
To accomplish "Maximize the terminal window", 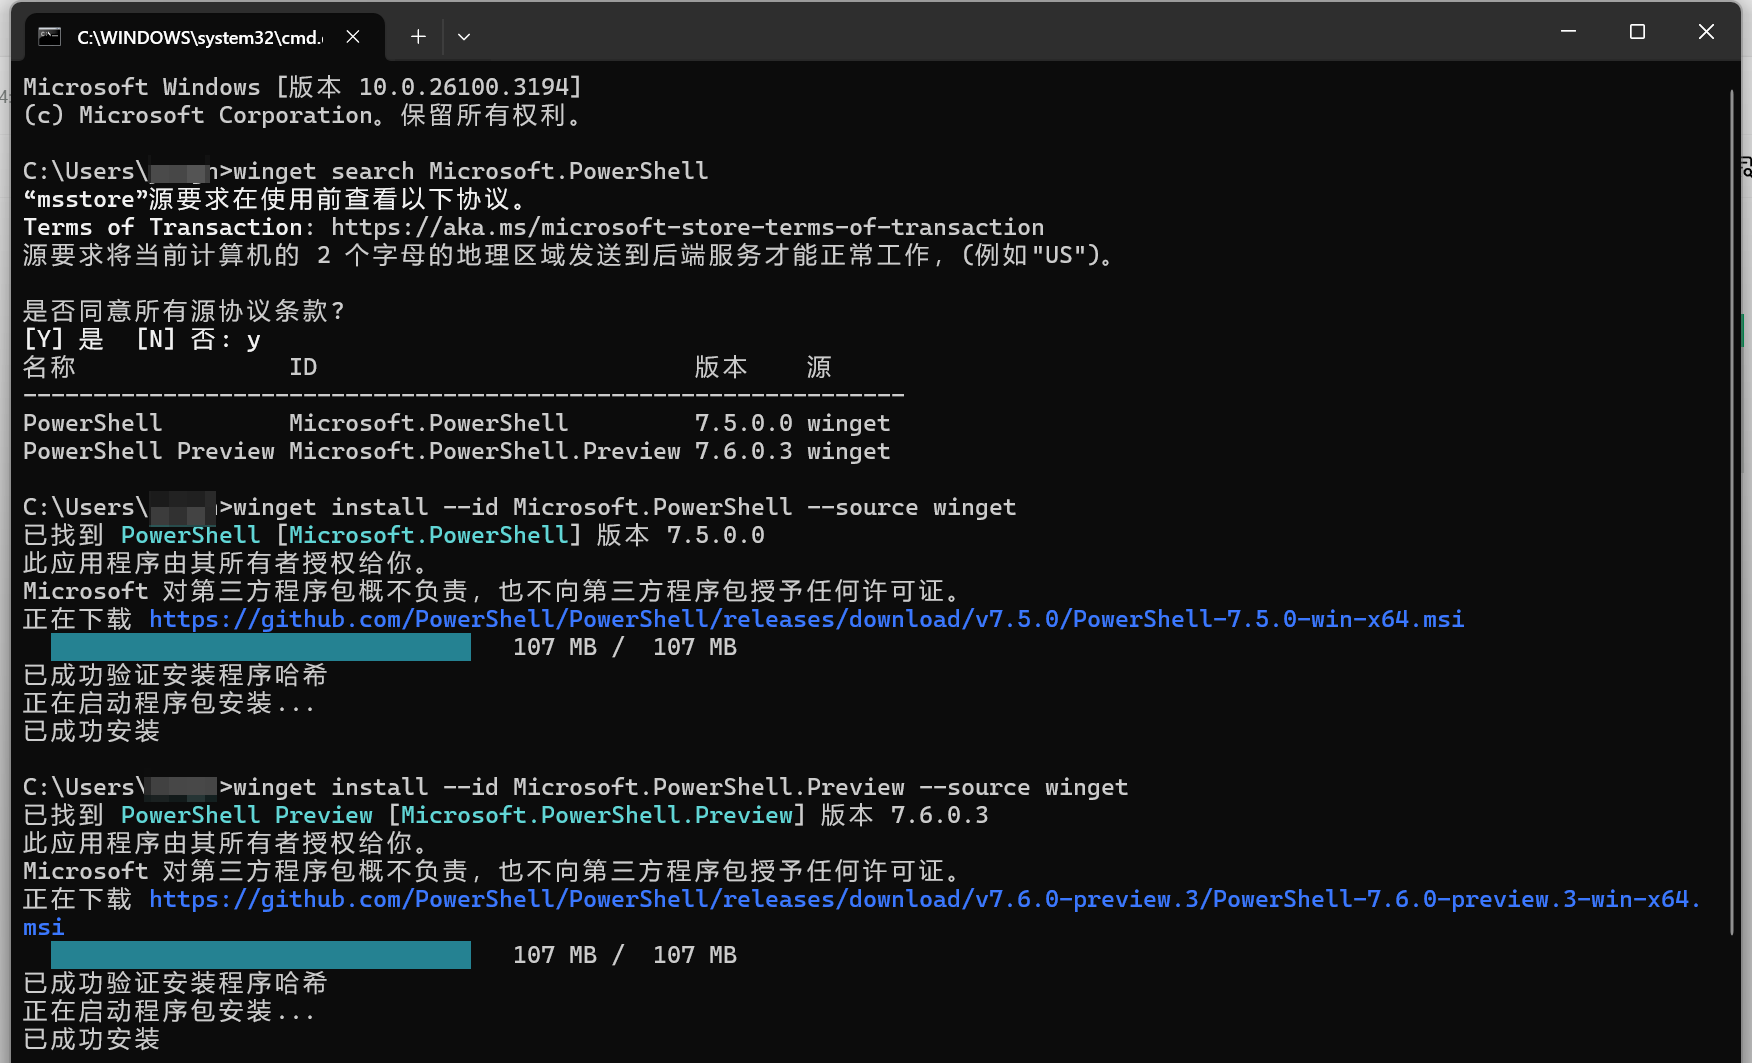I will click(x=1637, y=32).
